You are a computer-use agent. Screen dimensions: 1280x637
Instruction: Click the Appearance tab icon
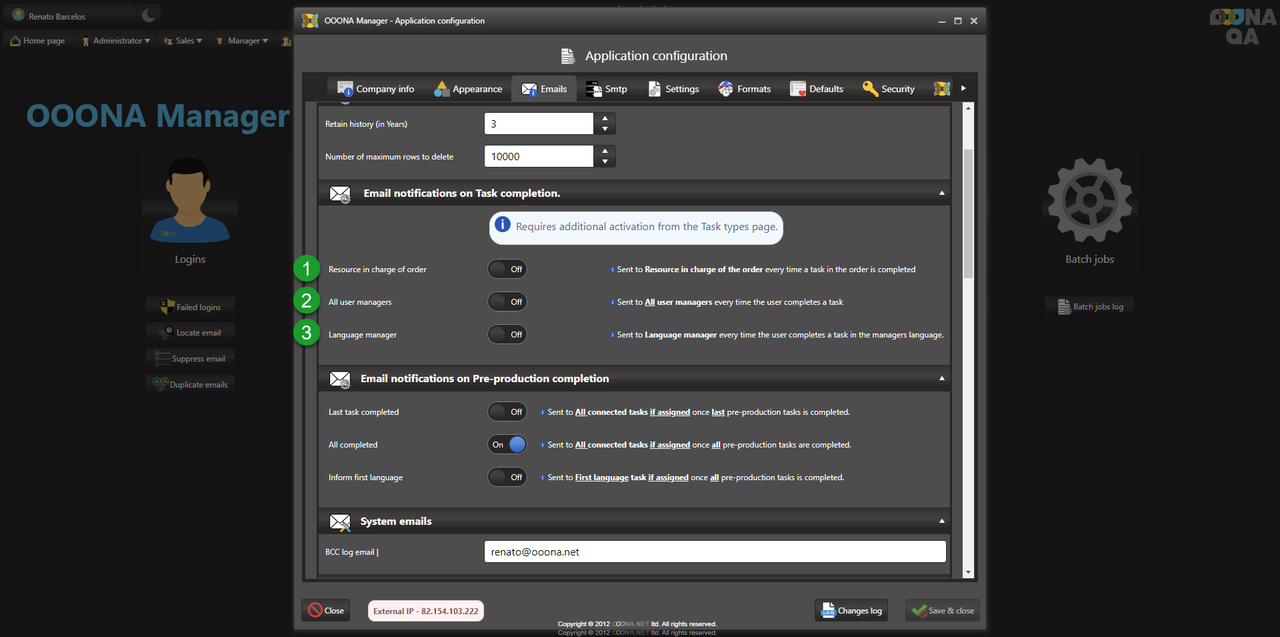coord(442,89)
